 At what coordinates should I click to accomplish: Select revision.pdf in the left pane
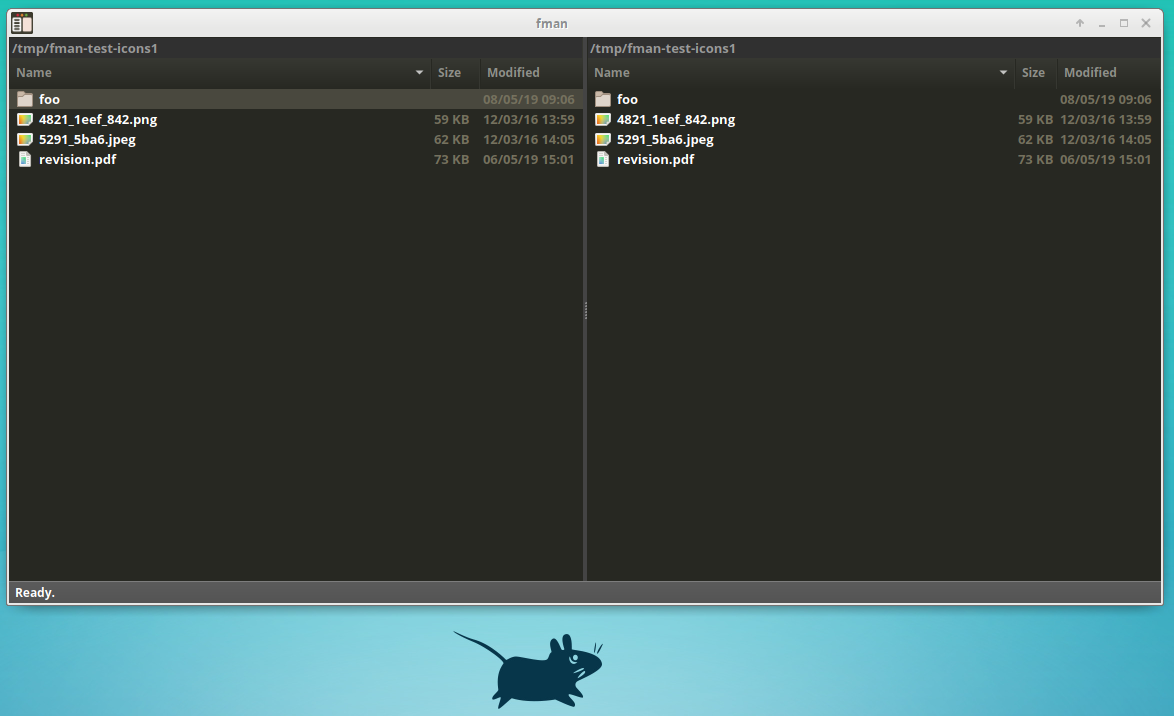(x=78, y=159)
